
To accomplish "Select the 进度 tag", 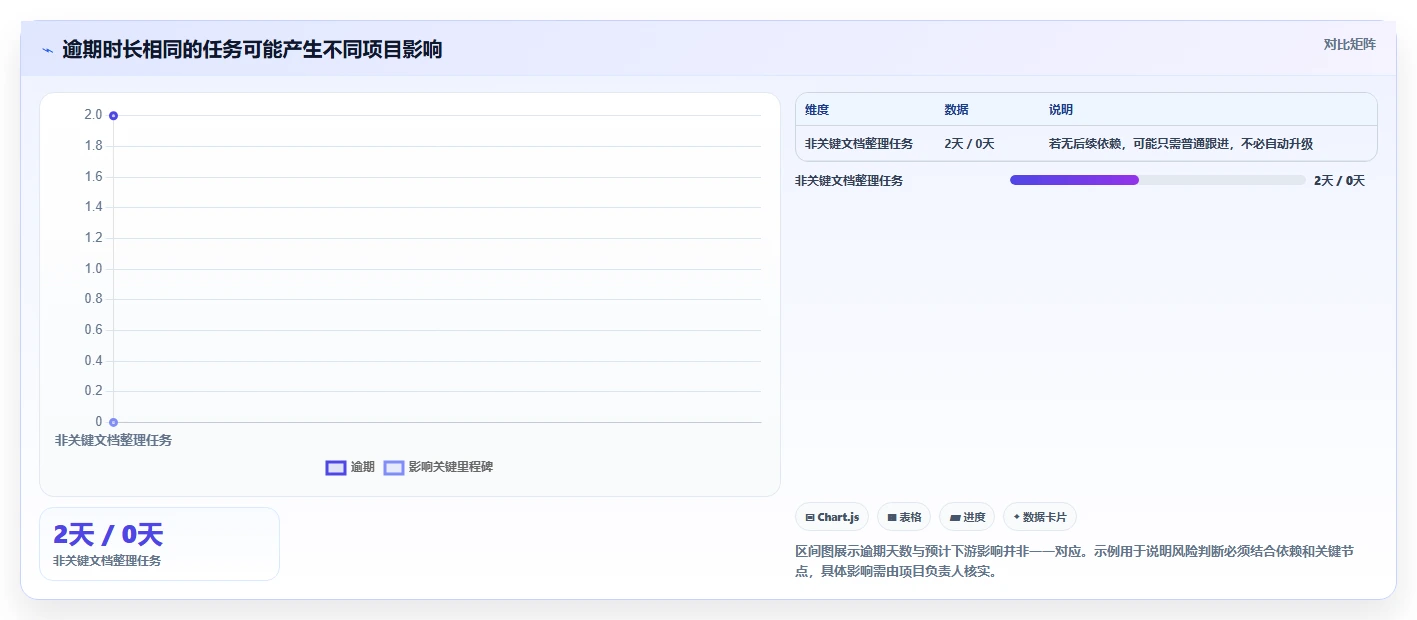I will point(967,517).
